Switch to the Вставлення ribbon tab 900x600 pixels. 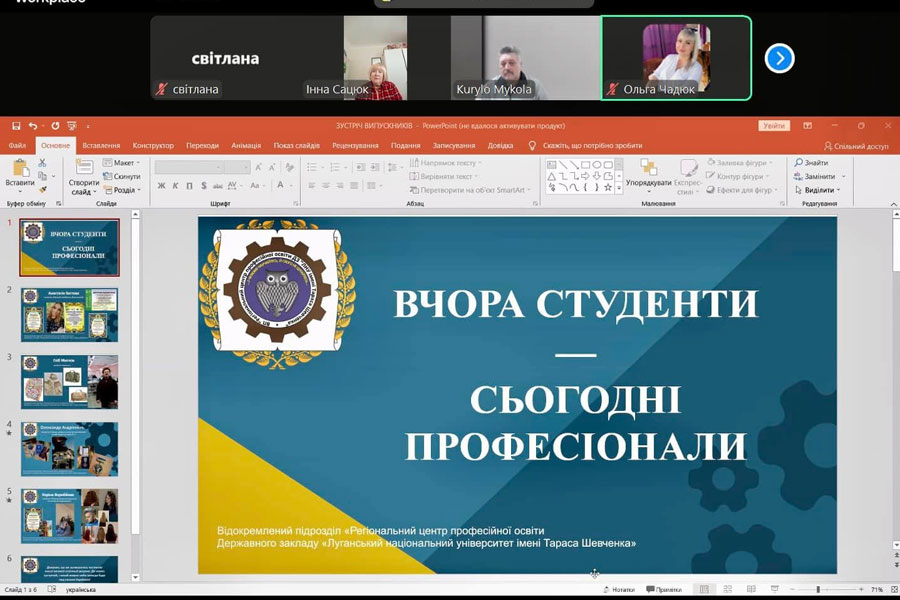[101, 146]
